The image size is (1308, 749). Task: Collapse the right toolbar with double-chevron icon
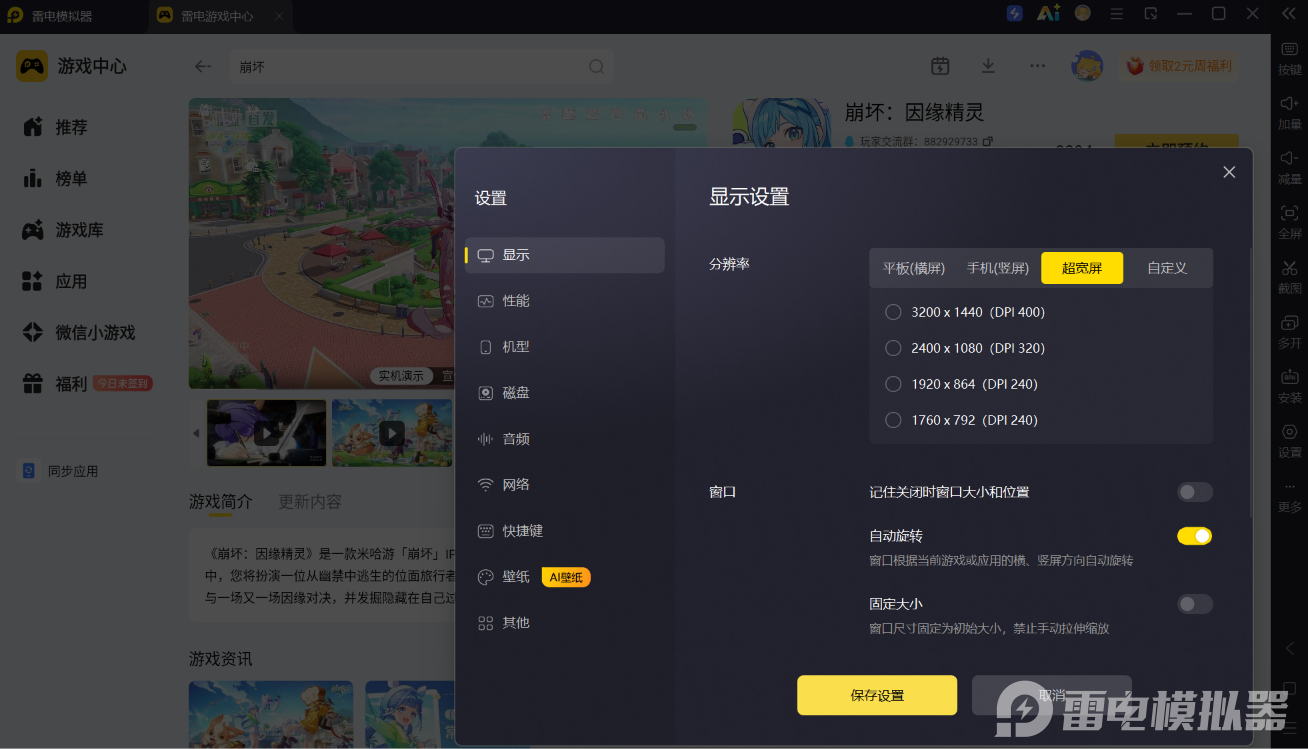pyautogui.click(x=1290, y=14)
